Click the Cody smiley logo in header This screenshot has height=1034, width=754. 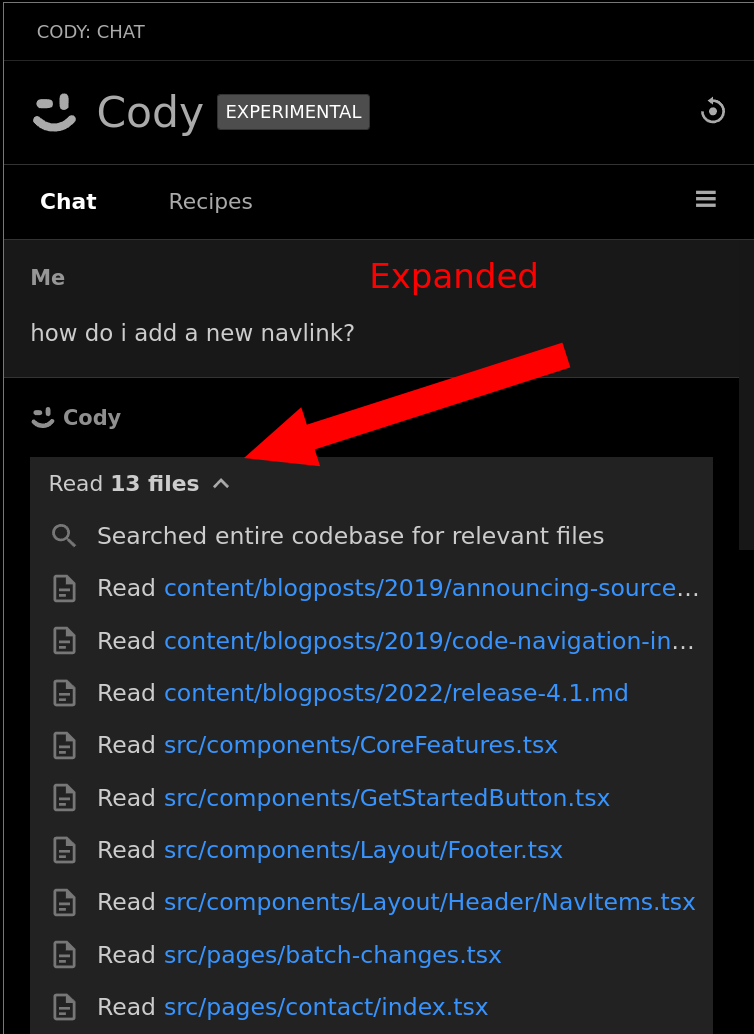click(x=55, y=113)
